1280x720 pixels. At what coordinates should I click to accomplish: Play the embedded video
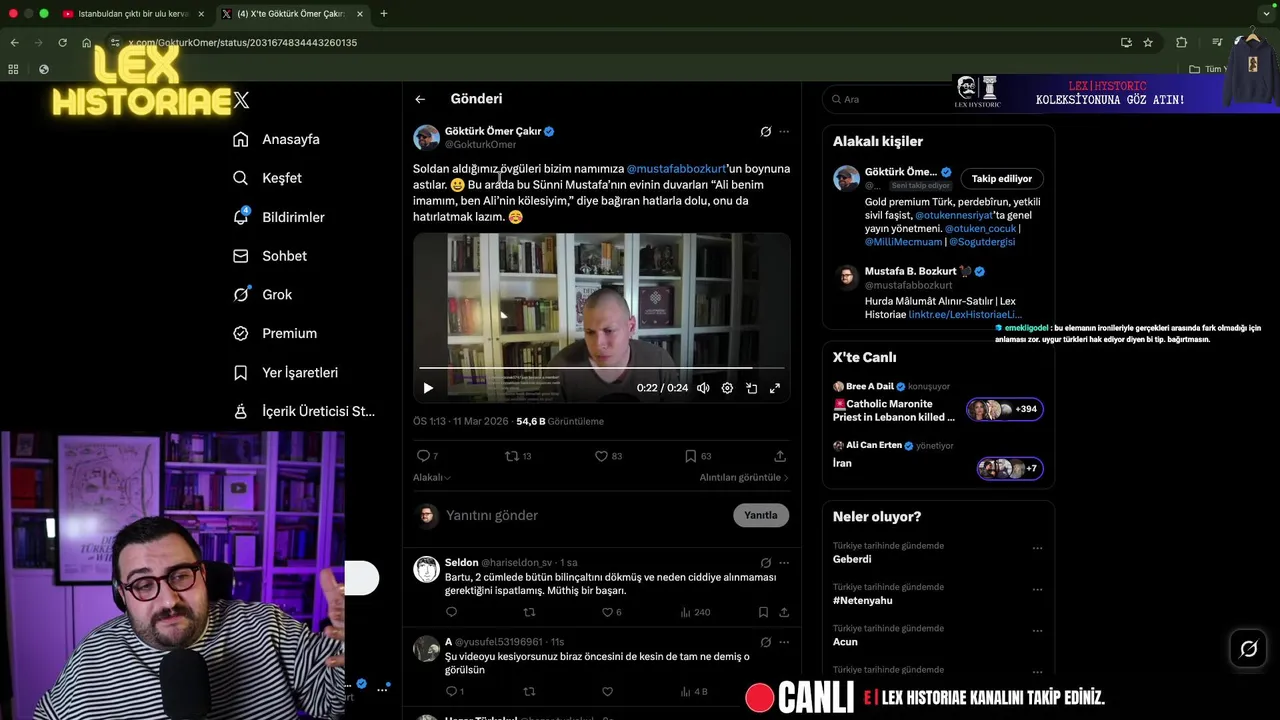[428, 388]
